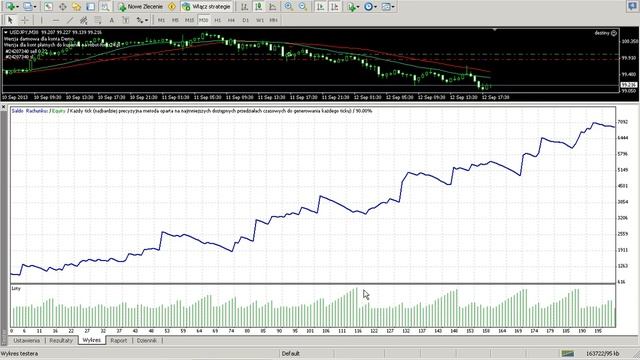Open the Profiles icon
Screen dimensions: 640x360
coord(27,7)
